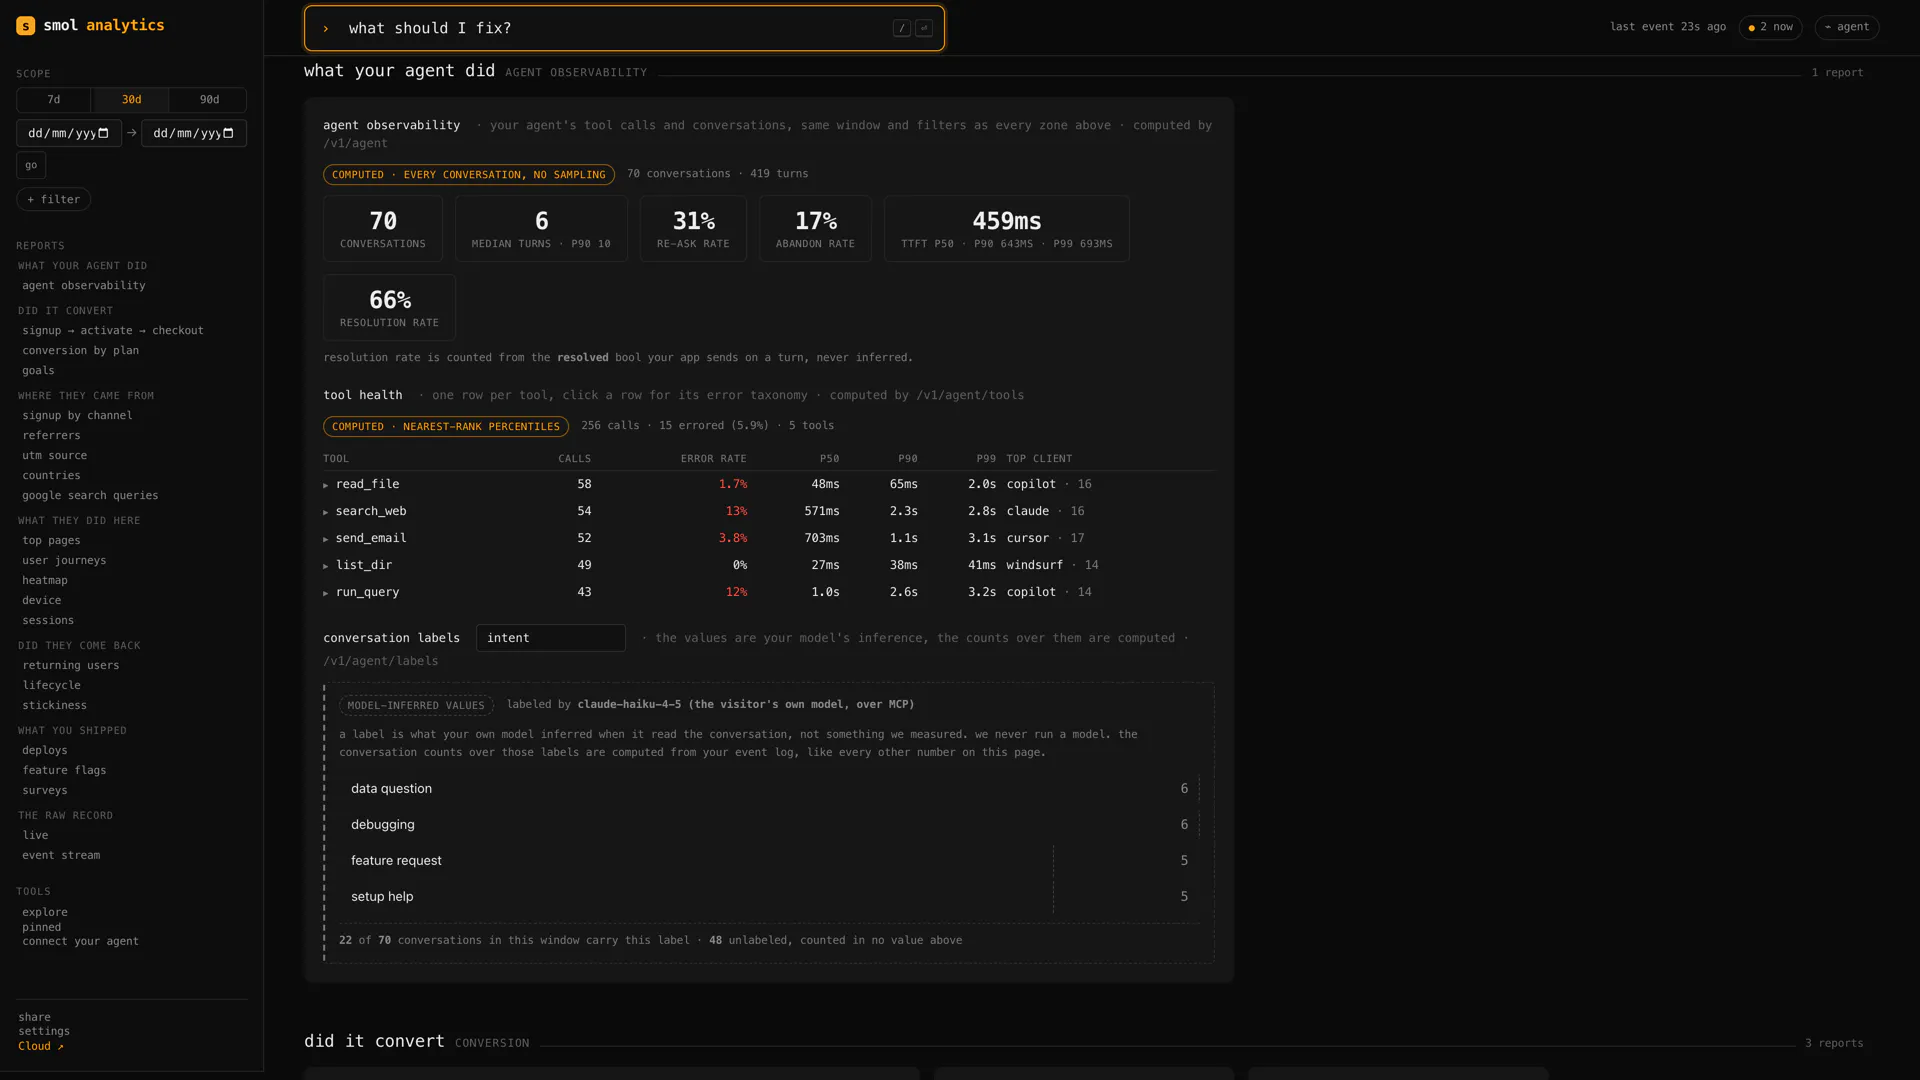The width and height of the screenshot is (1920, 1080).
Task: Click the data question label row
Action: click(769, 789)
